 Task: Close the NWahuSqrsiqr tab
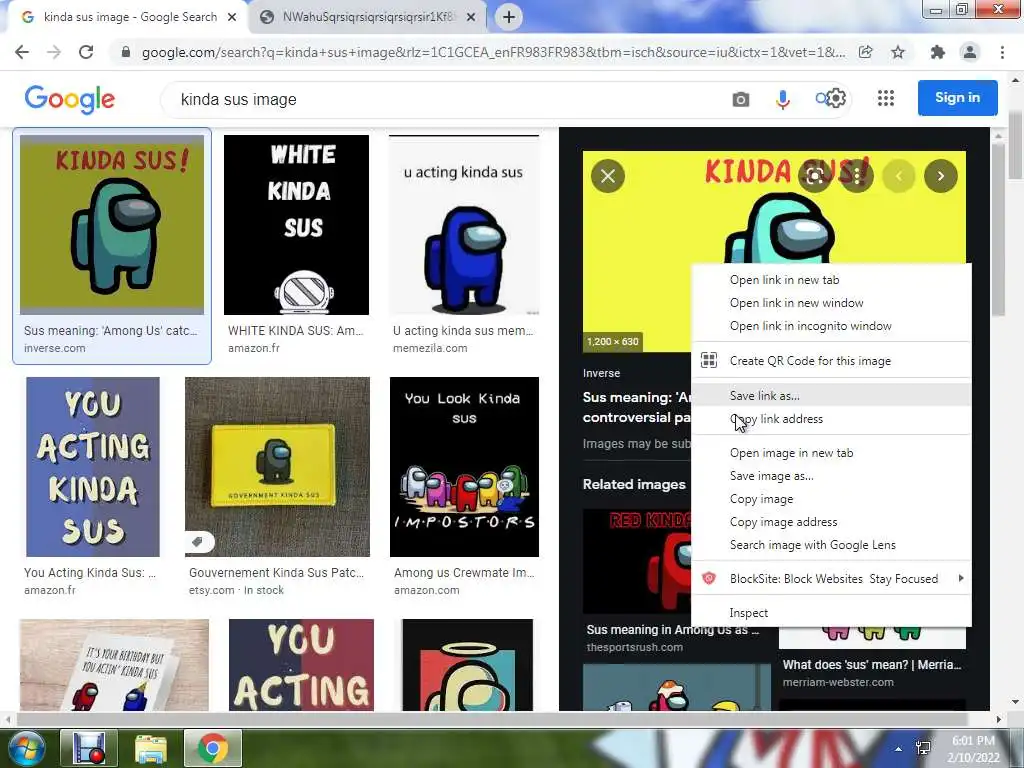[471, 17]
